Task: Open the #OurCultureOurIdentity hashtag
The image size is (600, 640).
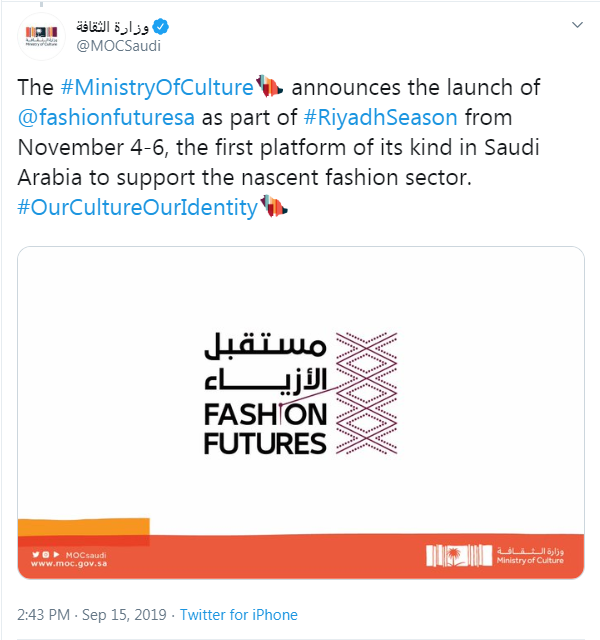Action: (138, 209)
